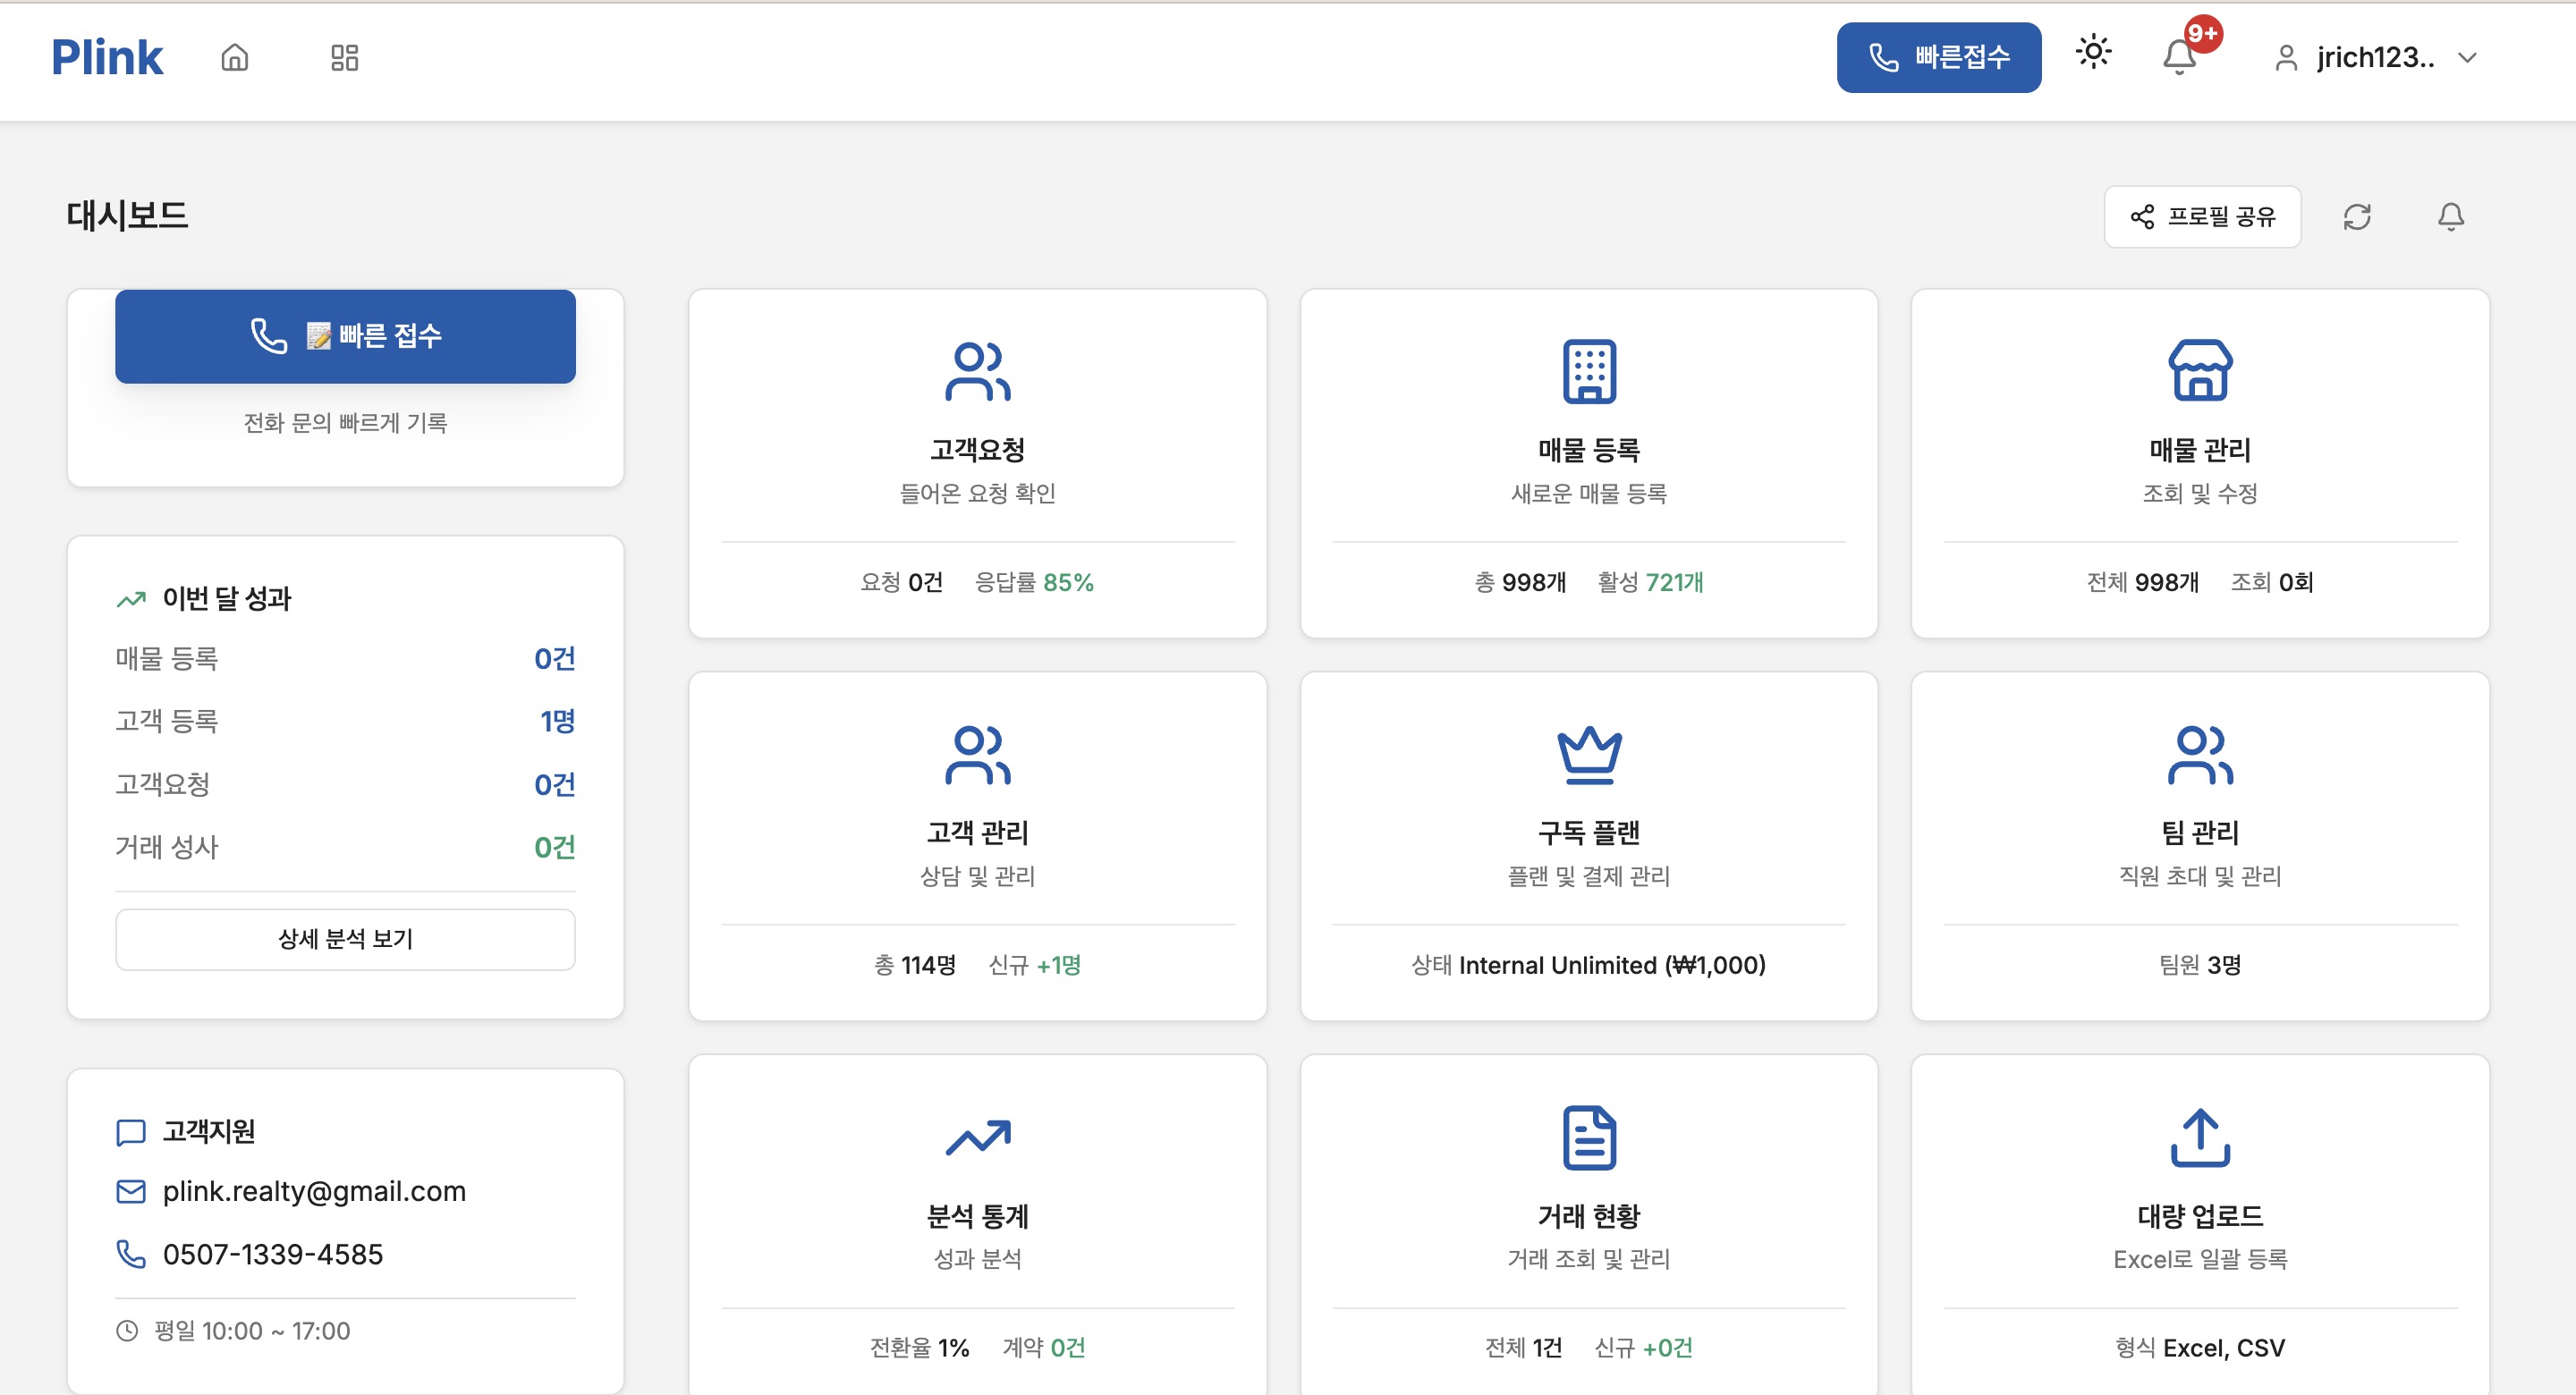Viewport: 2576px width, 1395px height.
Task: Open the 분석 통계 chart icon
Action: (x=977, y=1137)
